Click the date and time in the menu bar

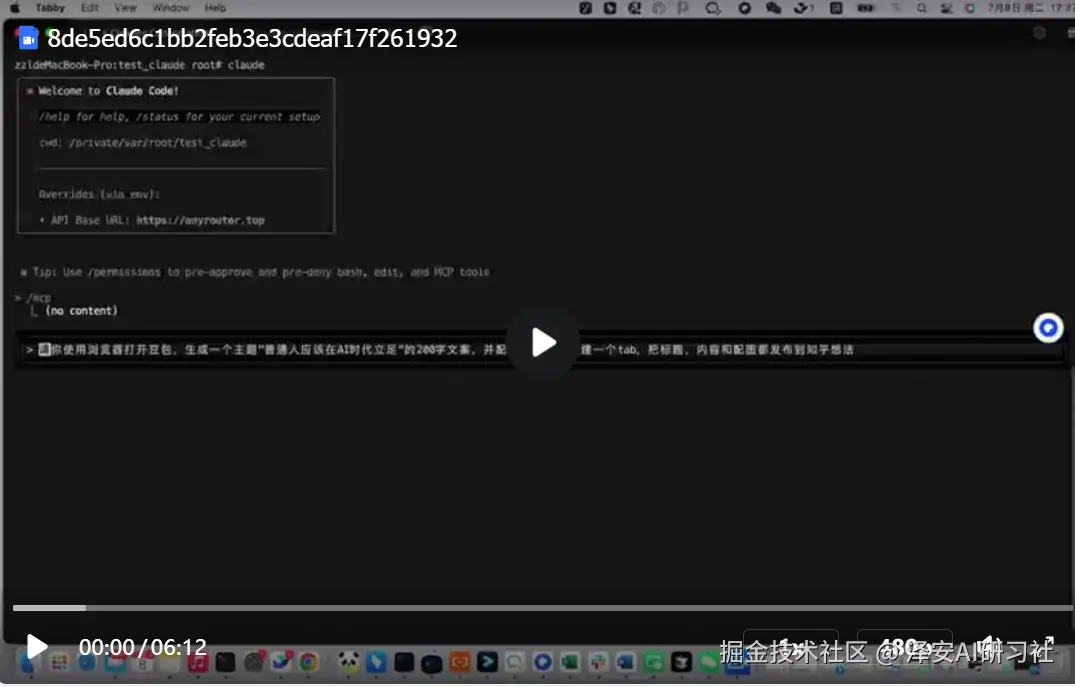click(1030, 8)
